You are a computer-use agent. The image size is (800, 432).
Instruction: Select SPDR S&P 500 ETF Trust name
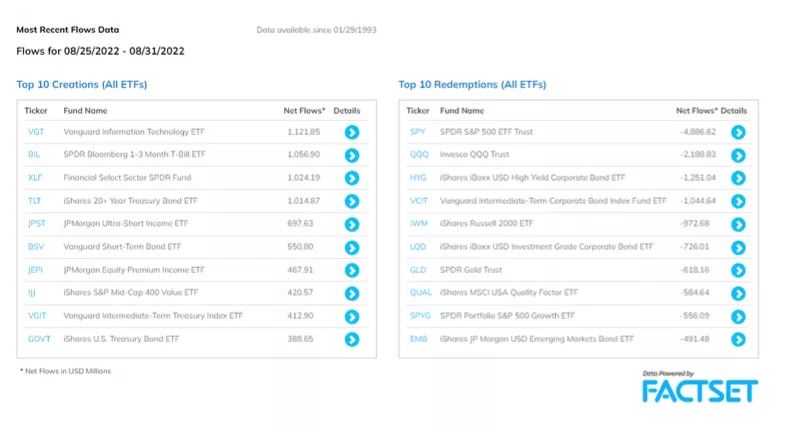(486, 132)
